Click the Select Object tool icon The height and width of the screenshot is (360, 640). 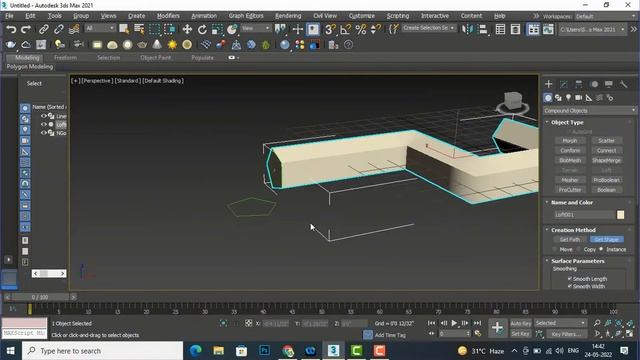click(124, 29)
